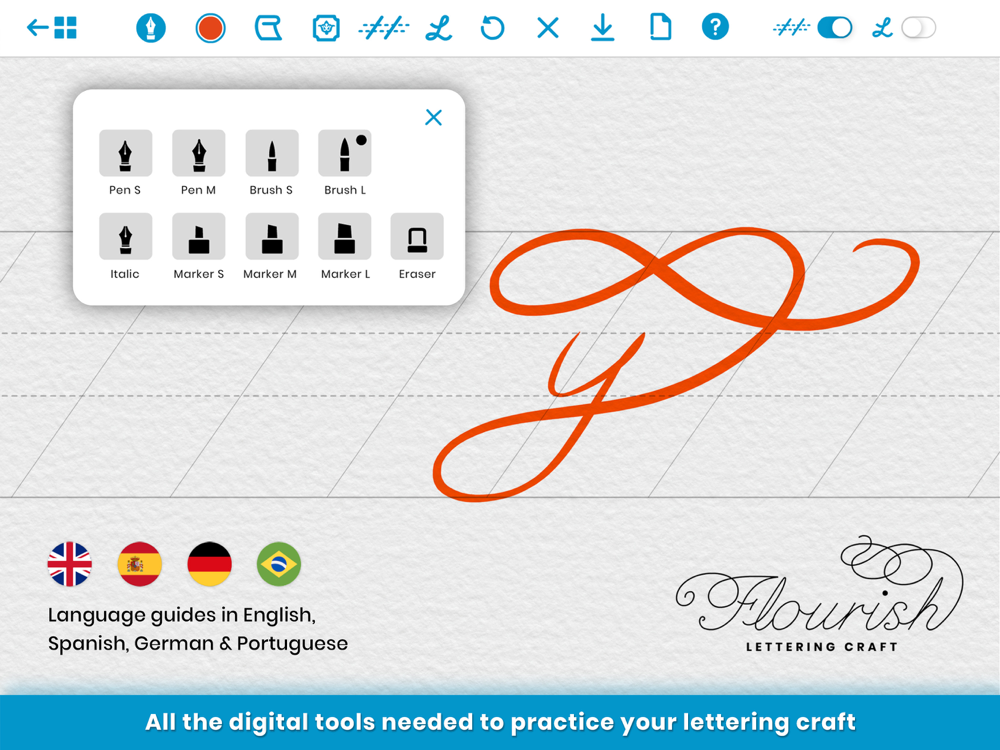Select the Pen M tool
1000x750 pixels.
click(x=198, y=153)
